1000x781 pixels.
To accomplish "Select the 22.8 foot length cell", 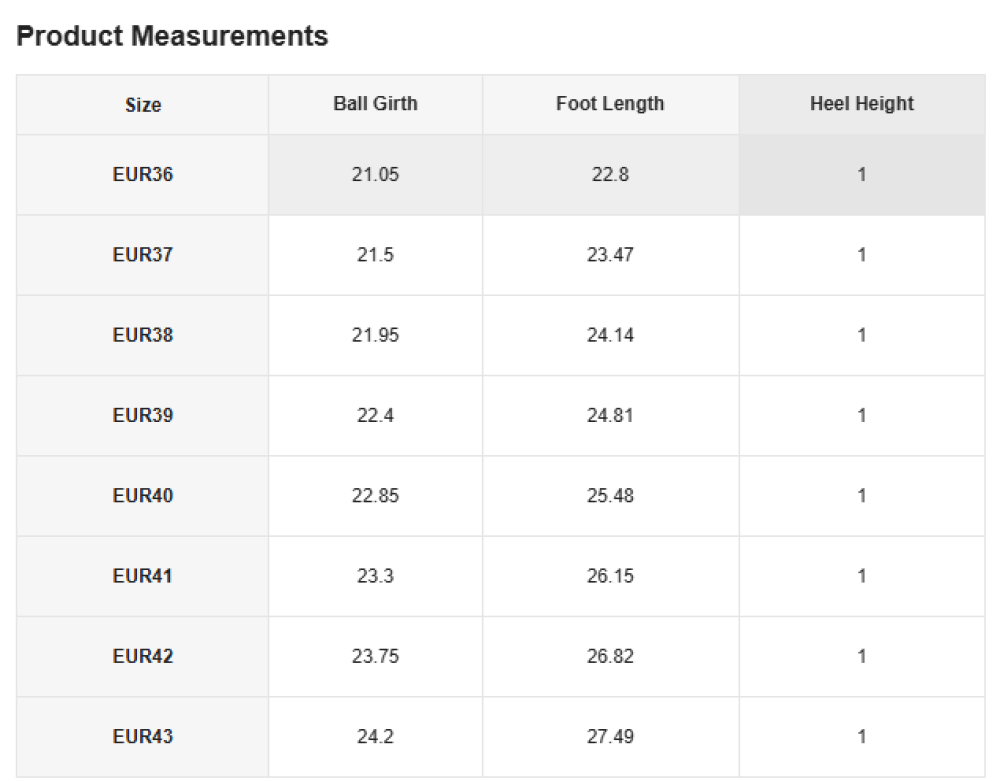I will (610, 175).
